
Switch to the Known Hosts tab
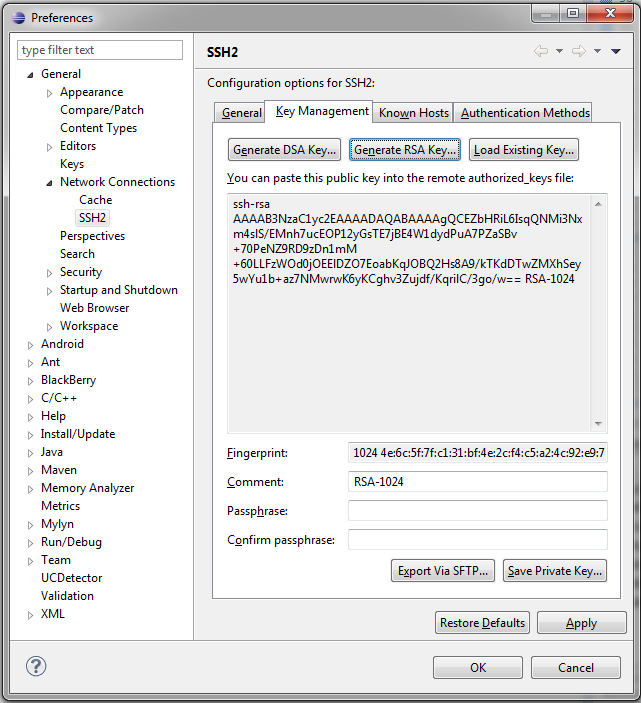[413, 113]
